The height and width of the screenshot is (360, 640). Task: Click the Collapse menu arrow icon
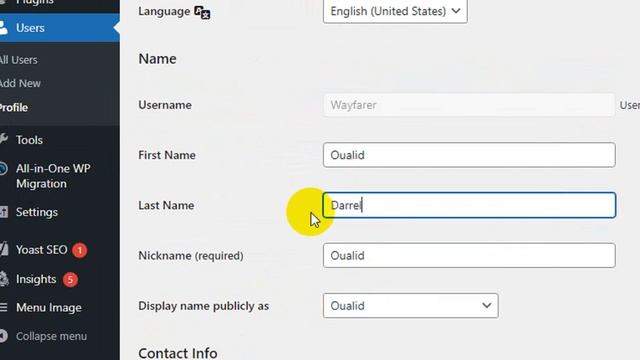point(4,336)
